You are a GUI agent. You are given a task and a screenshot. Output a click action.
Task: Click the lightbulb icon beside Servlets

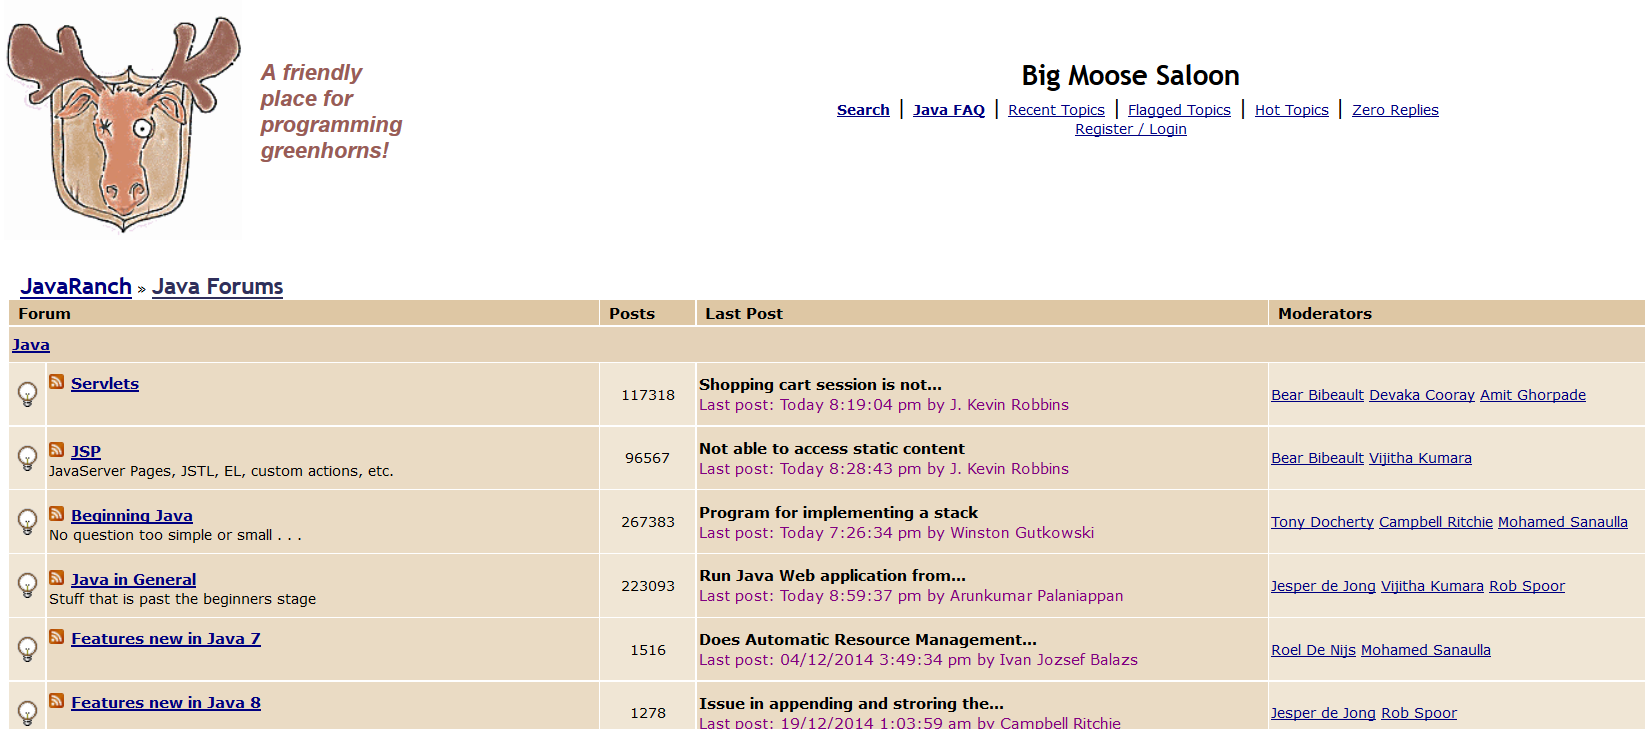[28, 394]
